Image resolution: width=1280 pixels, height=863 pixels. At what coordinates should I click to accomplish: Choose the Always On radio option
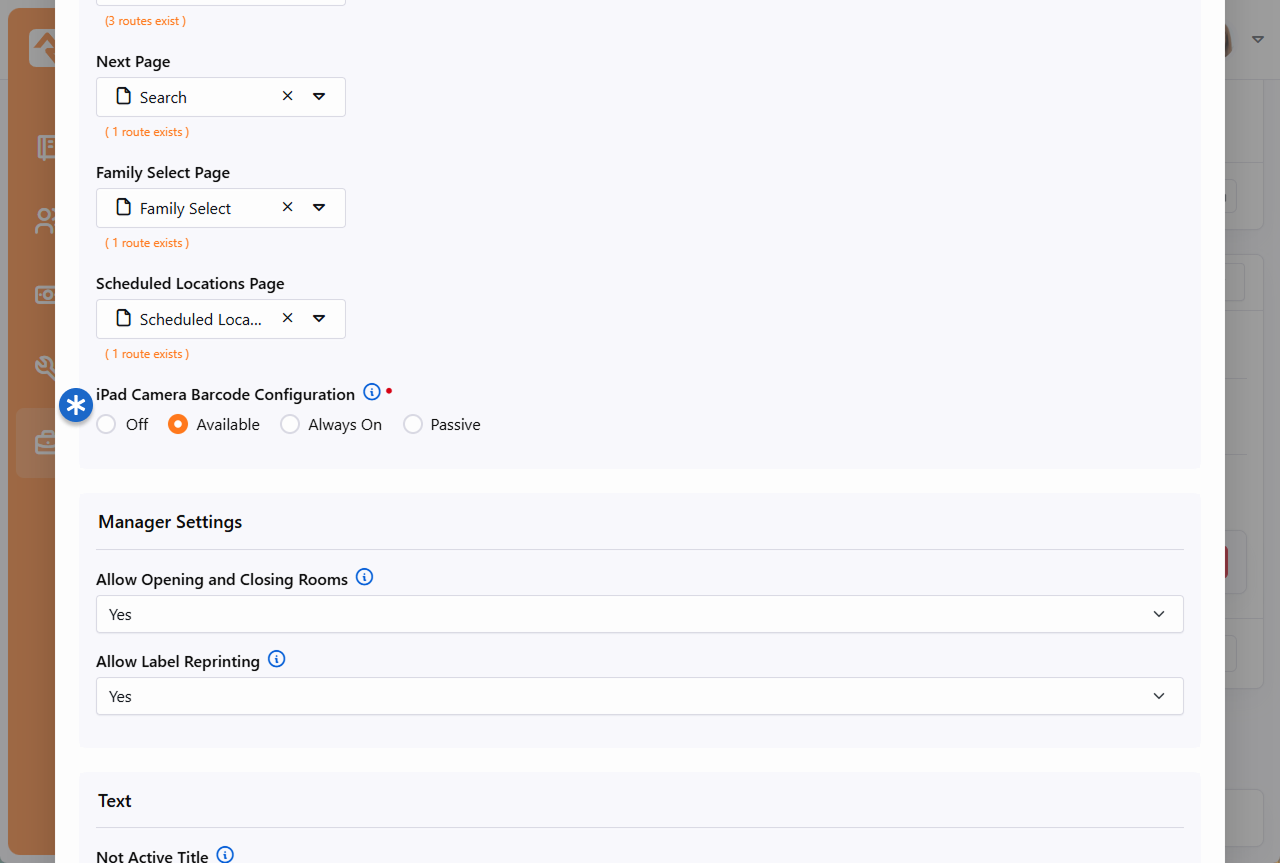coord(290,425)
